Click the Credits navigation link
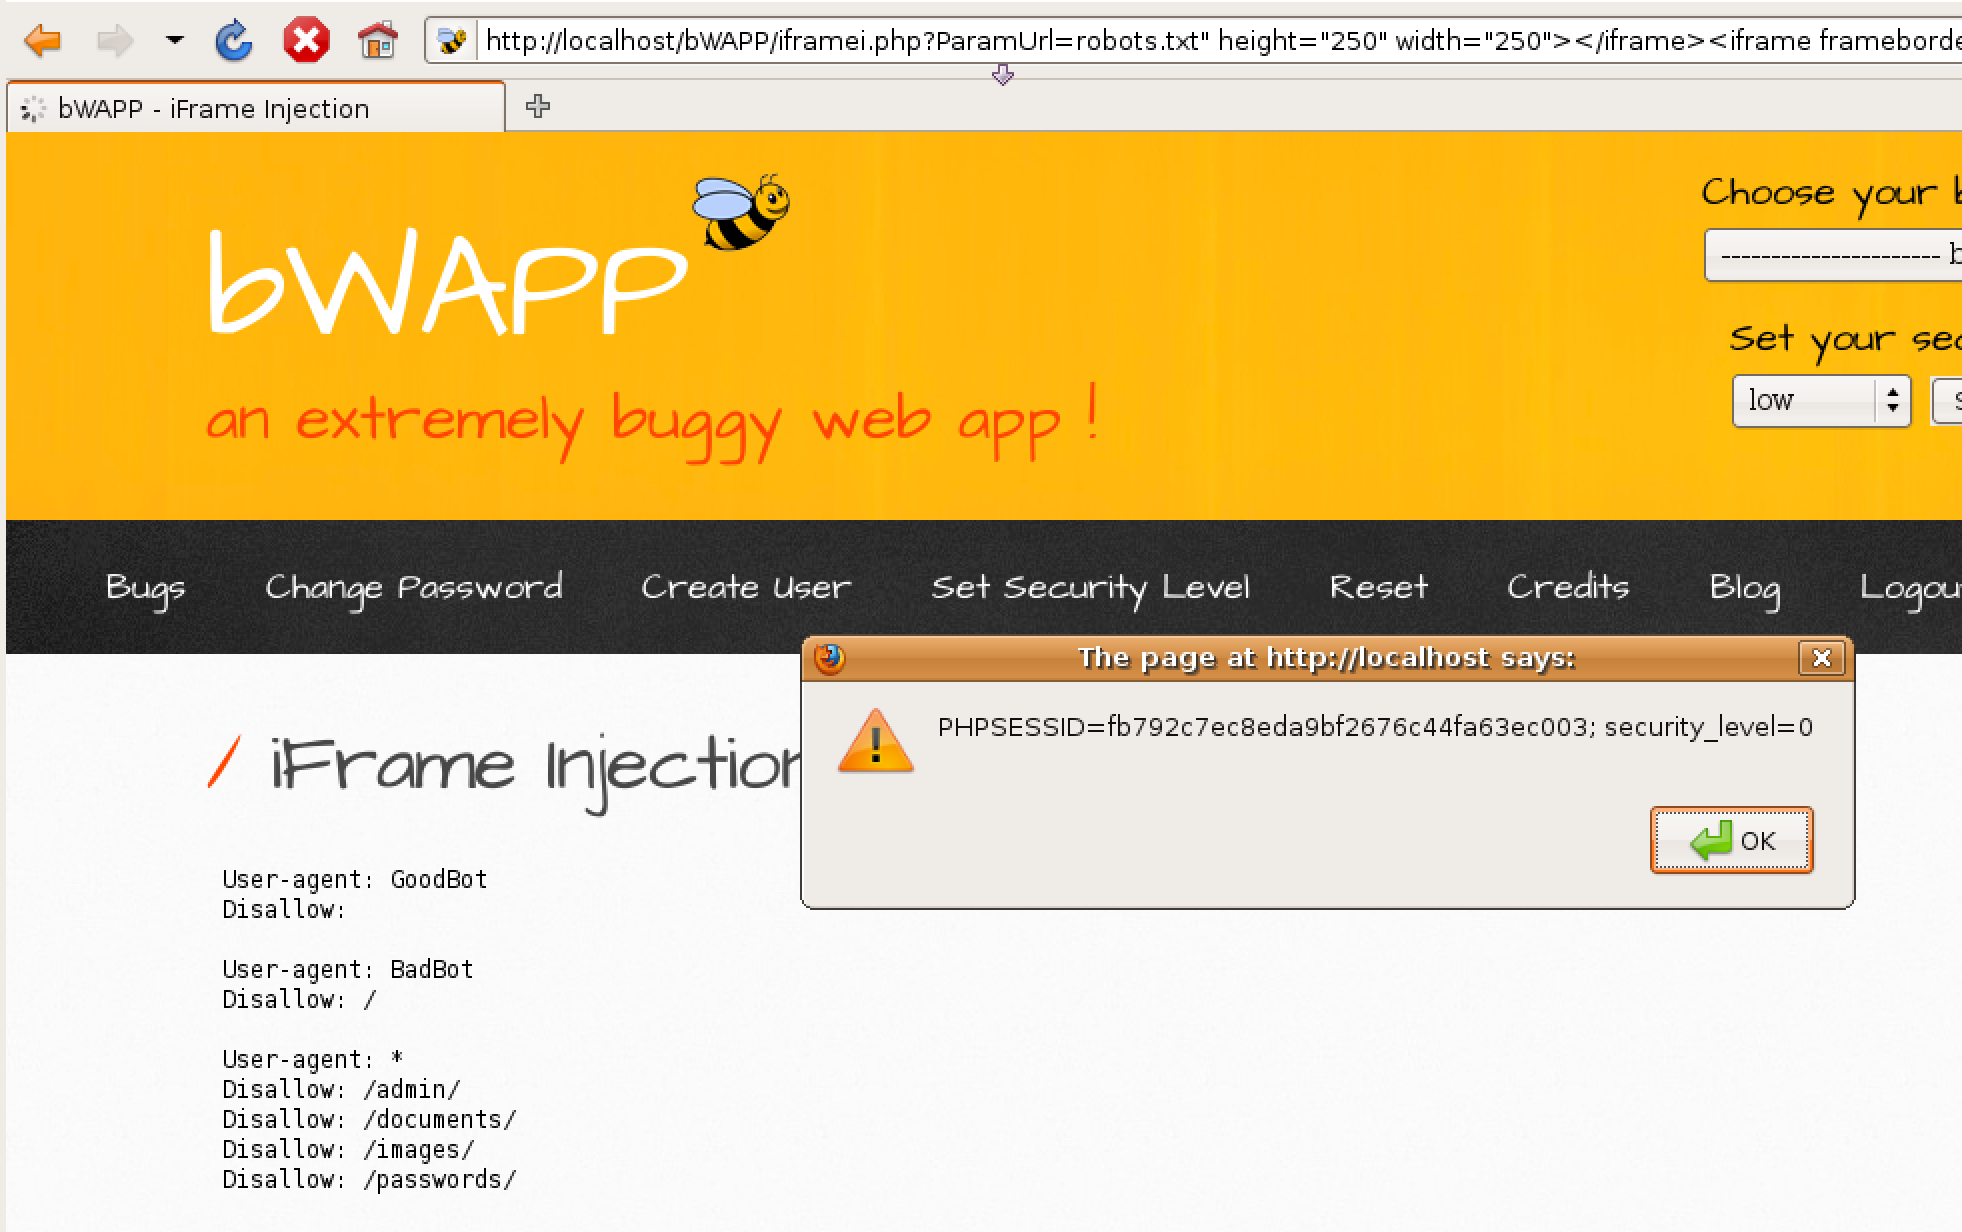 (x=1567, y=587)
